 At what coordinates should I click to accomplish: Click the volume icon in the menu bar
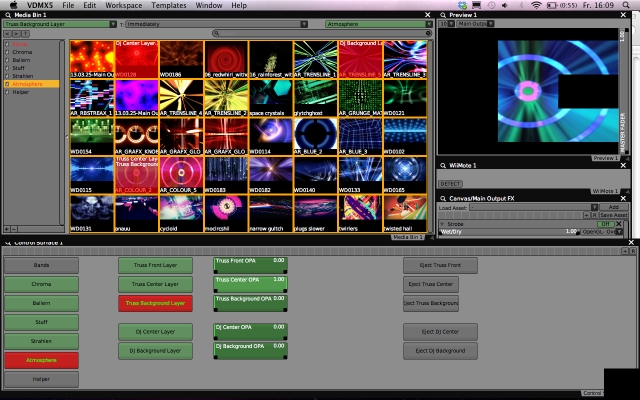point(505,5)
